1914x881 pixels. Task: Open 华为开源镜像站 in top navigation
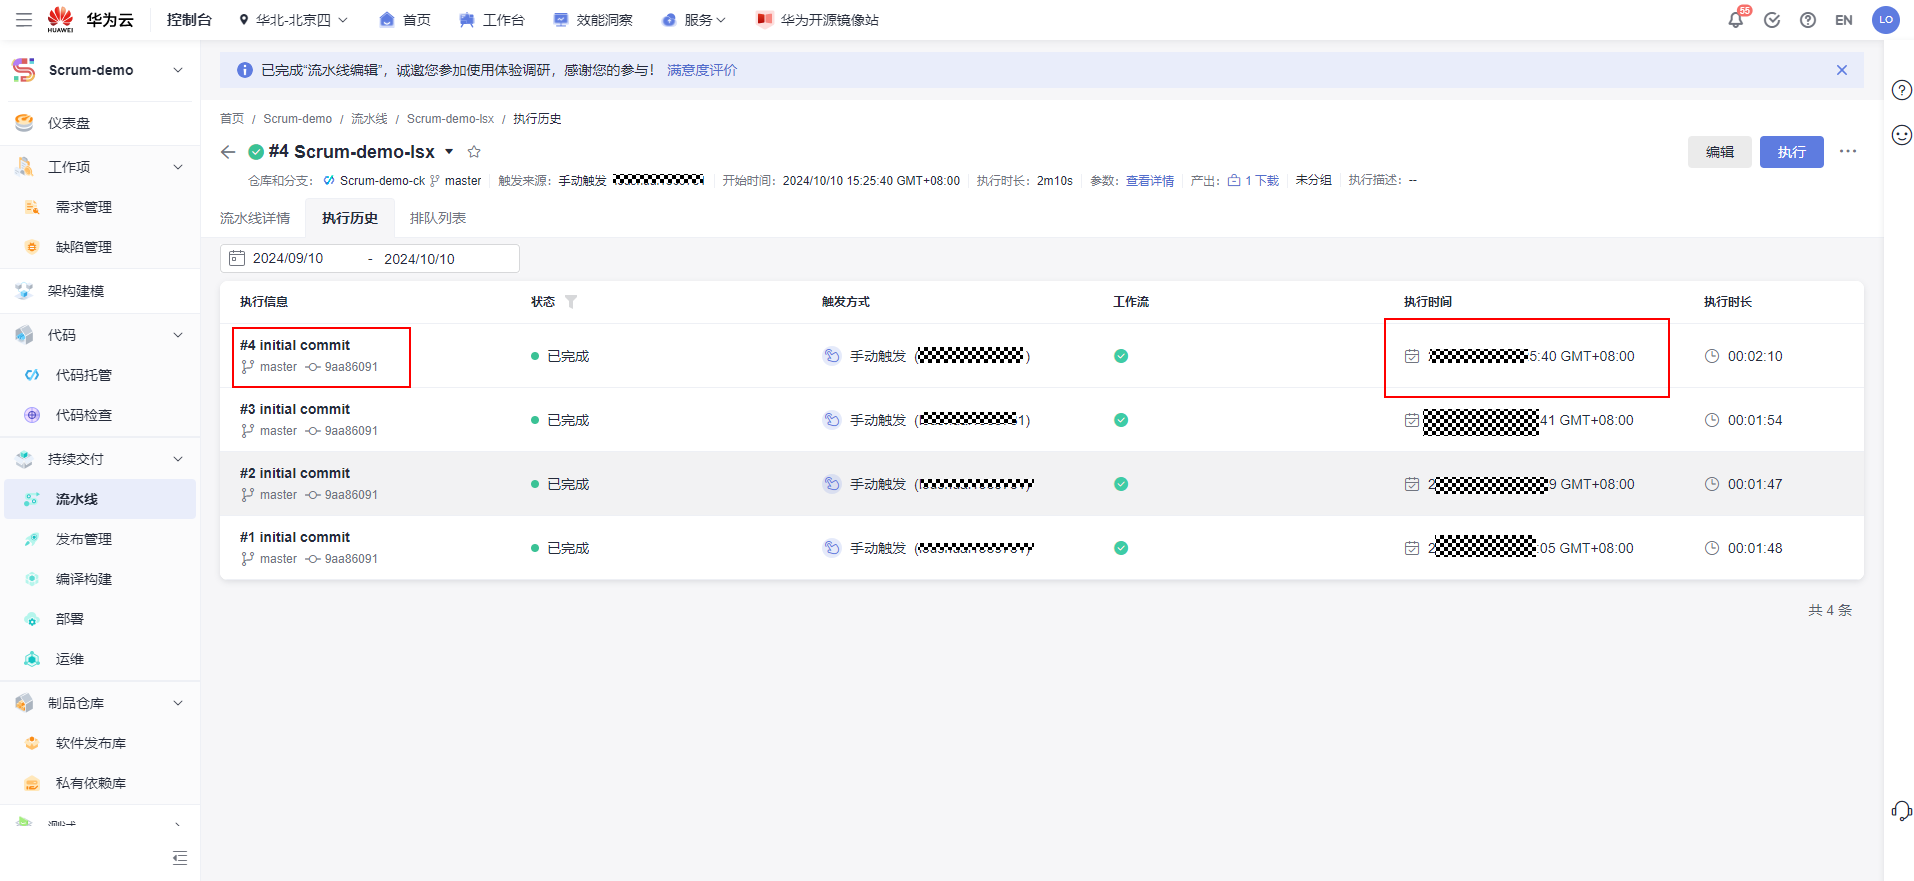[x=818, y=20]
